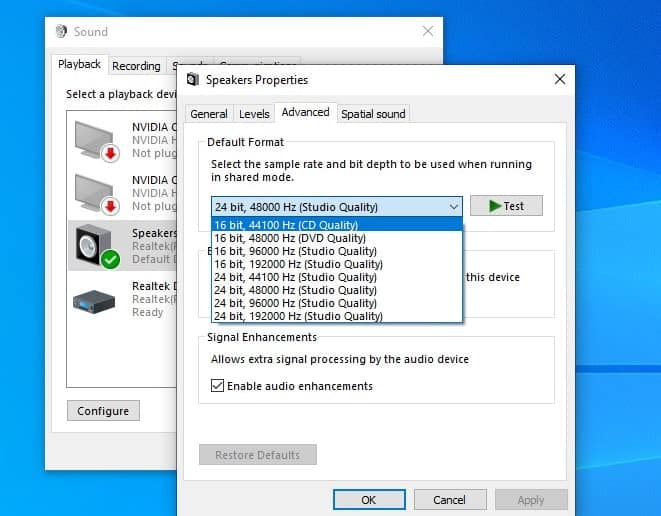Switch to the Levels tab
The height and width of the screenshot is (516, 661).
(254, 114)
